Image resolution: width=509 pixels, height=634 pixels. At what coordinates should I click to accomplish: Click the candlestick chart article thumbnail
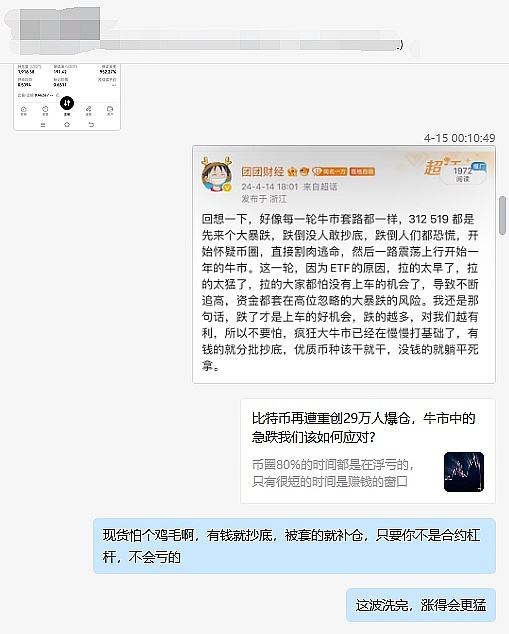click(x=464, y=472)
